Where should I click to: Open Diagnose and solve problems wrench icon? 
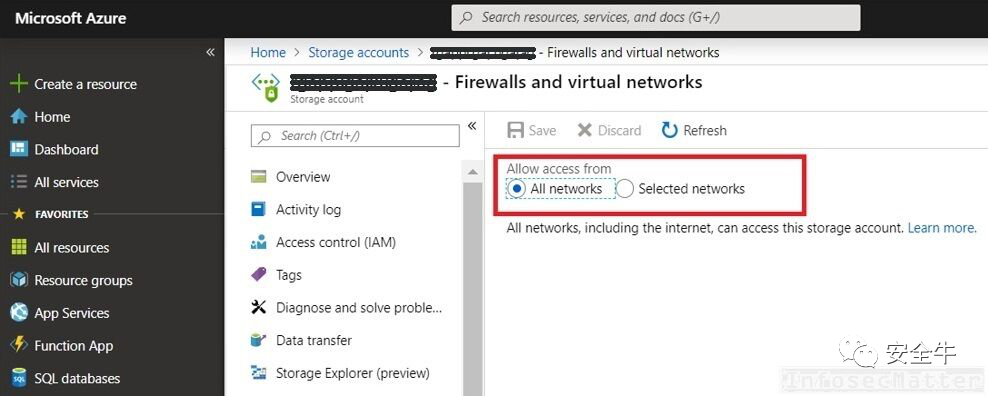(x=258, y=308)
